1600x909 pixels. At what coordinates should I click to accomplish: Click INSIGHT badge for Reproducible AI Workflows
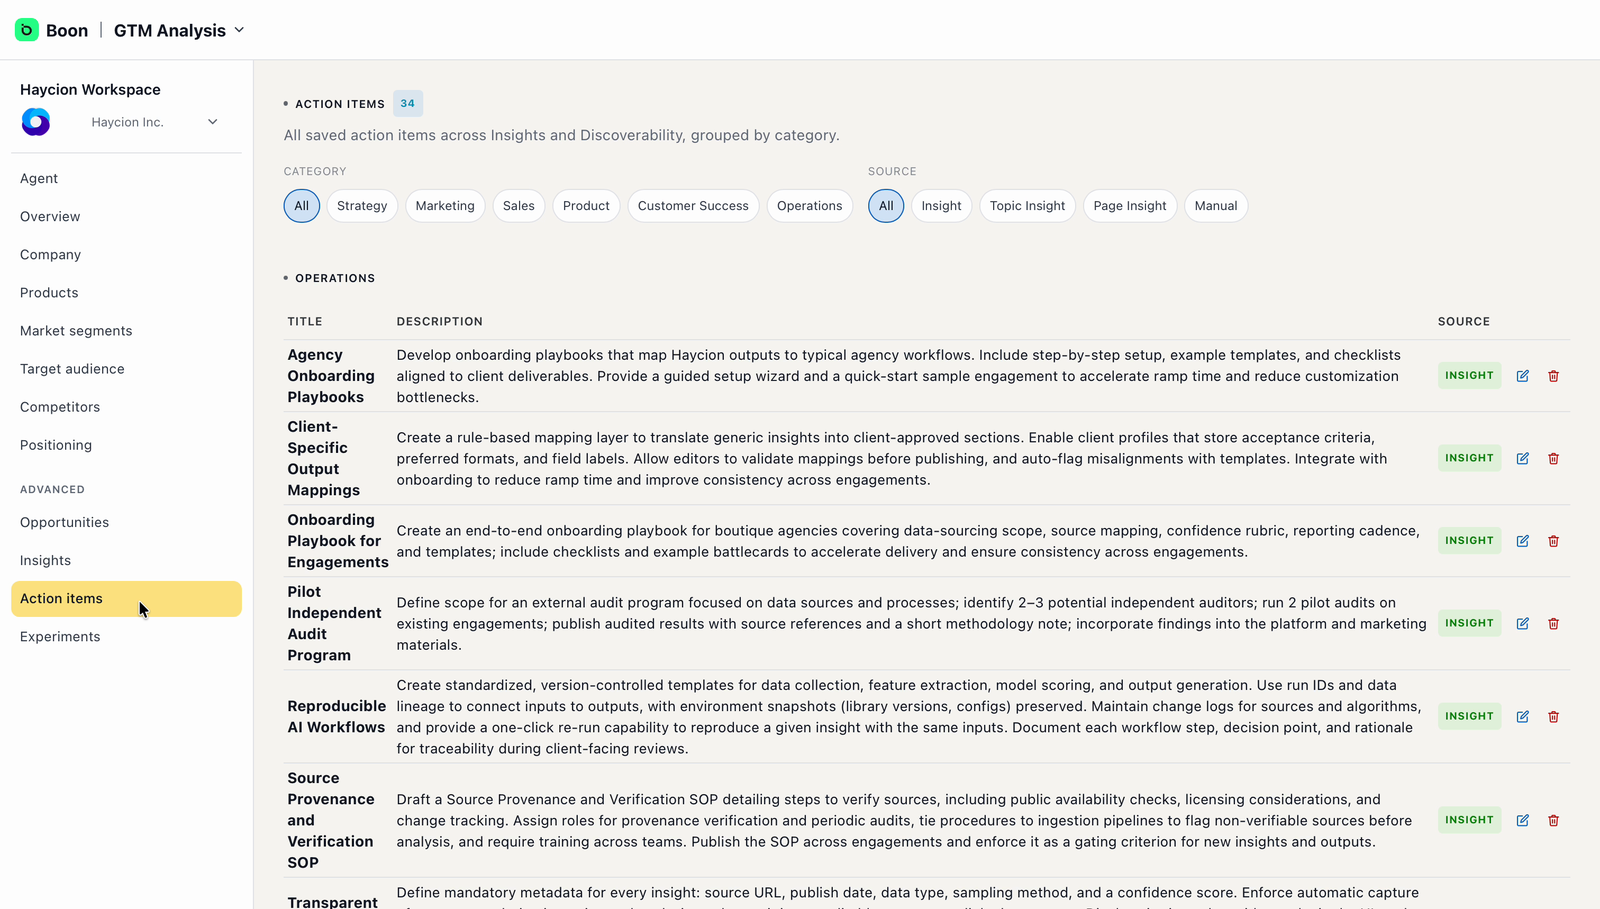point(1469,716)
